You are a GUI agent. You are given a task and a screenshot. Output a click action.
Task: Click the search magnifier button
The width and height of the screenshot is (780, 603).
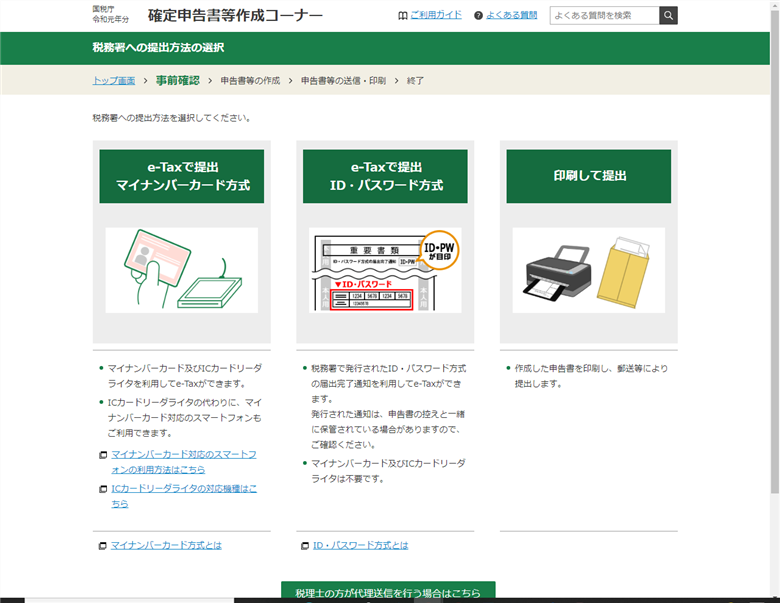point(668,15)
